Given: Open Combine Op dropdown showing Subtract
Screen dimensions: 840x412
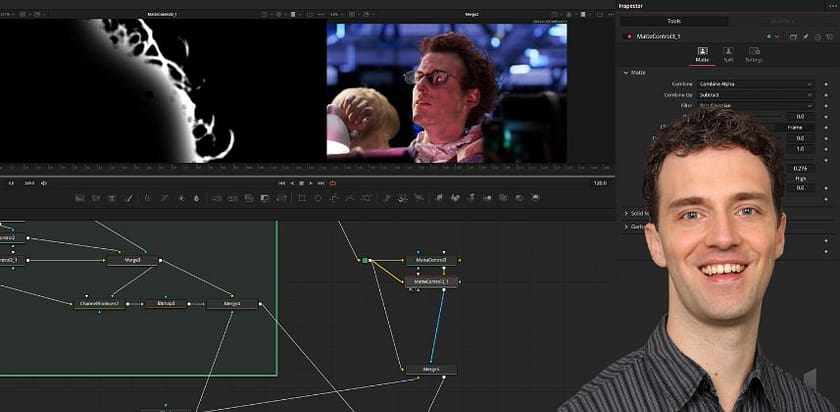Looking at the screenshot, I should [755, 95].
